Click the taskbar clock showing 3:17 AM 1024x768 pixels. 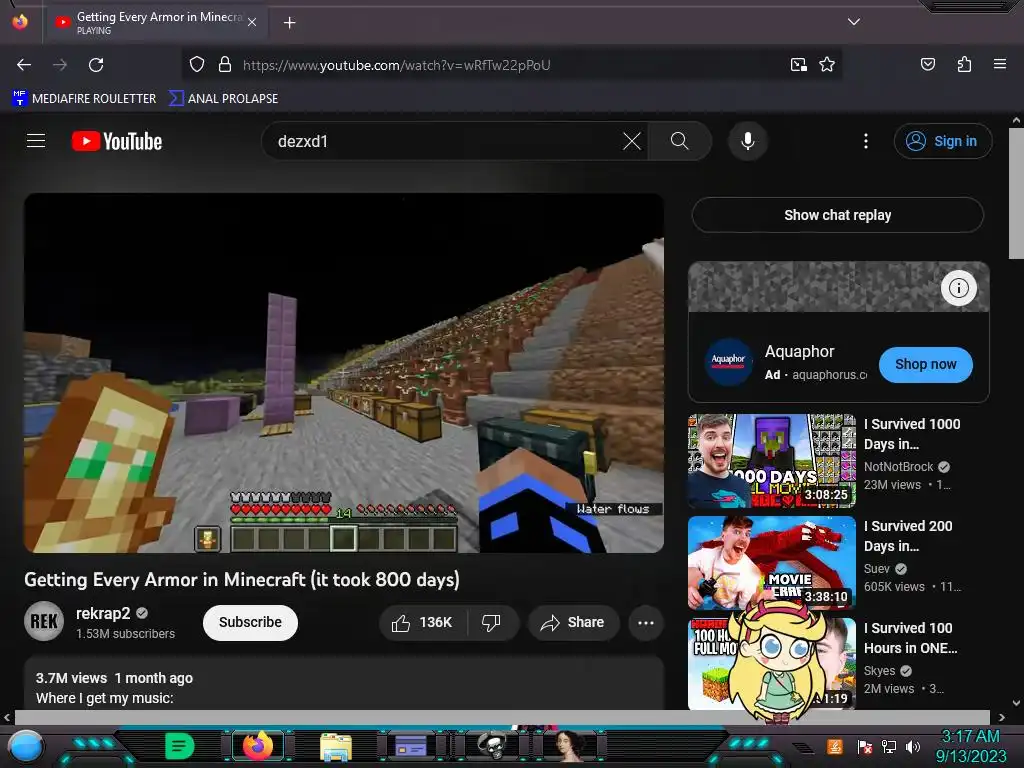[970, 746]
